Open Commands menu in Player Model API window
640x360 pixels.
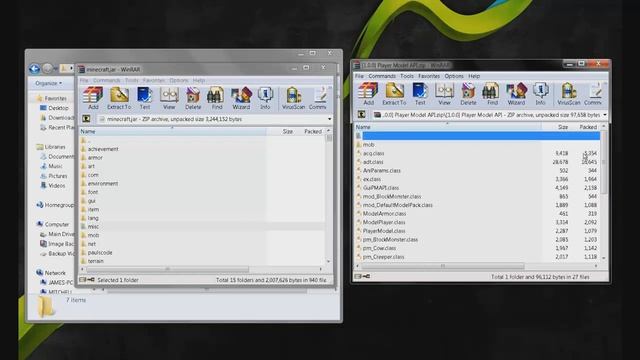pyautogui.click(x=382, y=76)
